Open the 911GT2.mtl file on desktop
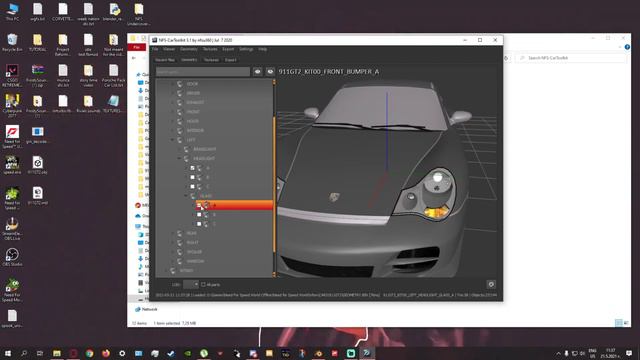The height and width of the screenshot is (360, 640). [x=38, y=196]
